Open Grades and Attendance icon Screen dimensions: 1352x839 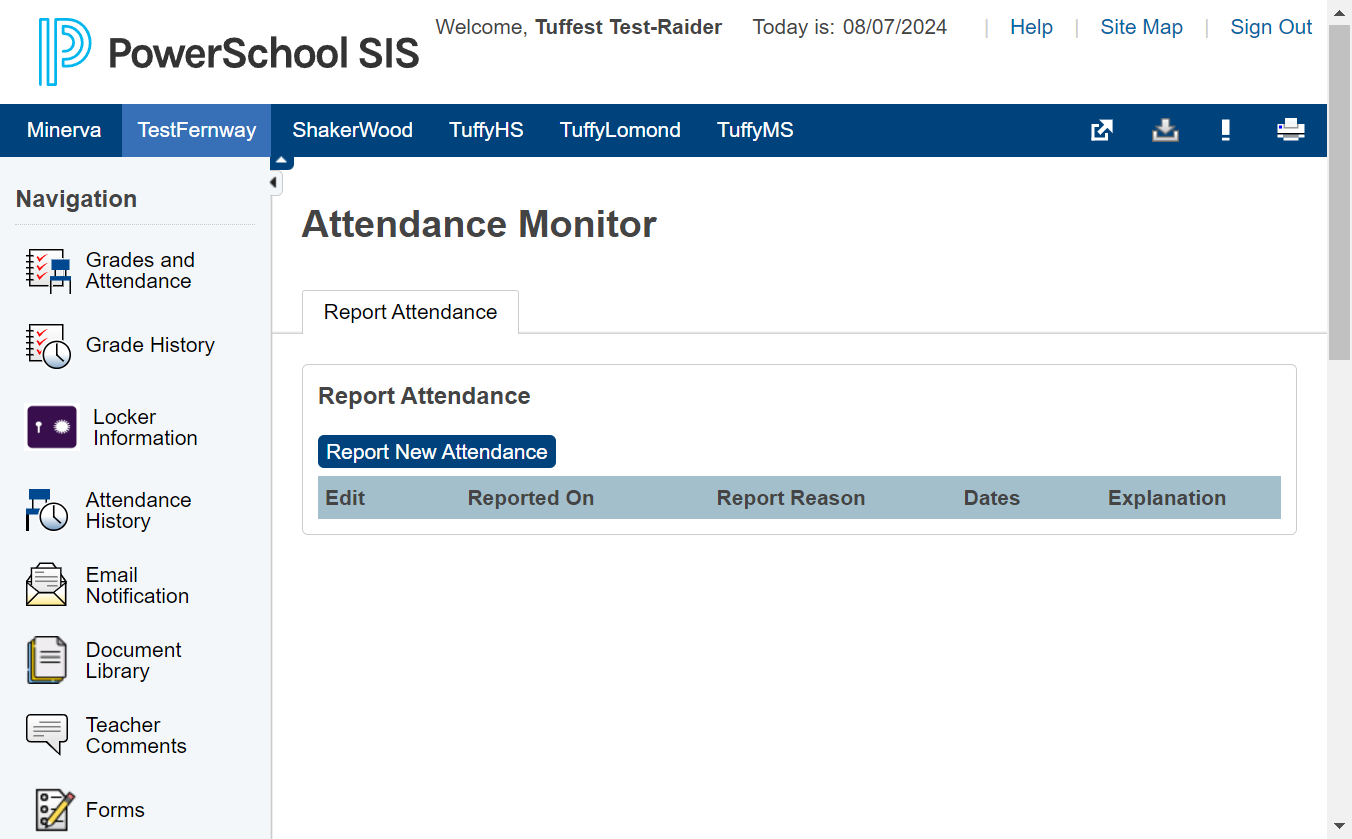coord(48,271)
